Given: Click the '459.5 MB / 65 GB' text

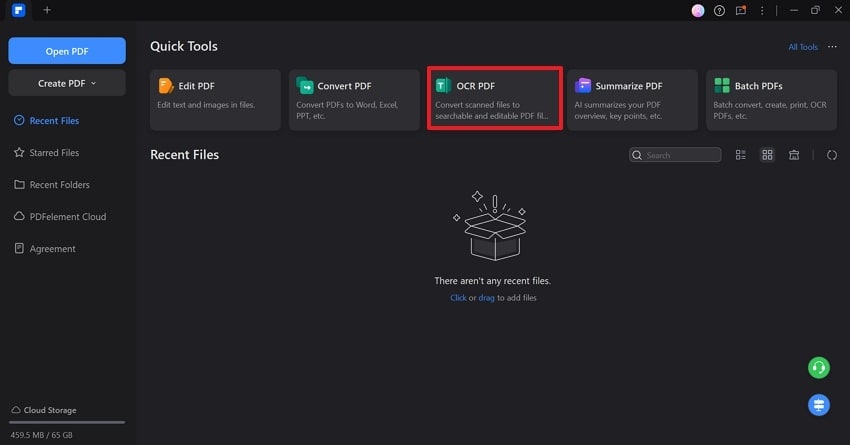Looking at the screenshot, I should pyautogui.click(x=41, y=435).
